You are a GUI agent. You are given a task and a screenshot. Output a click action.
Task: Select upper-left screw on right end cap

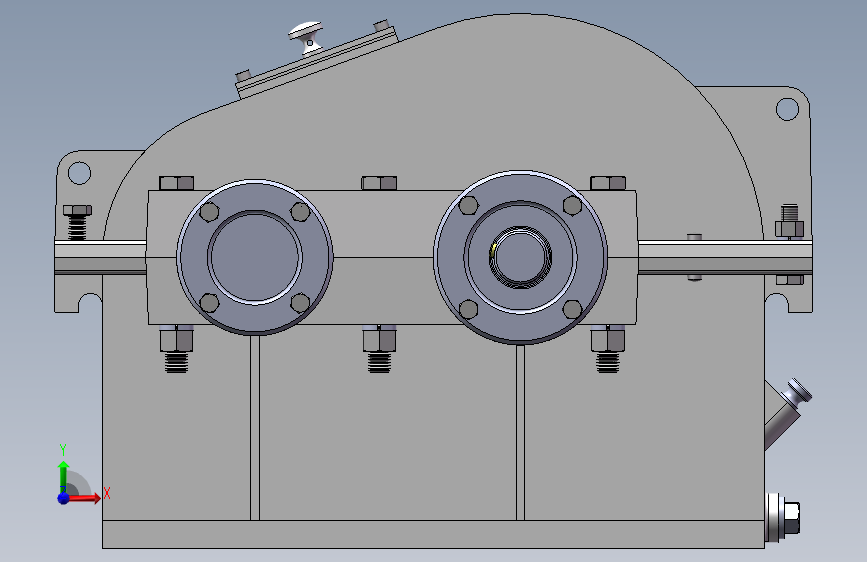coord(468,205)
